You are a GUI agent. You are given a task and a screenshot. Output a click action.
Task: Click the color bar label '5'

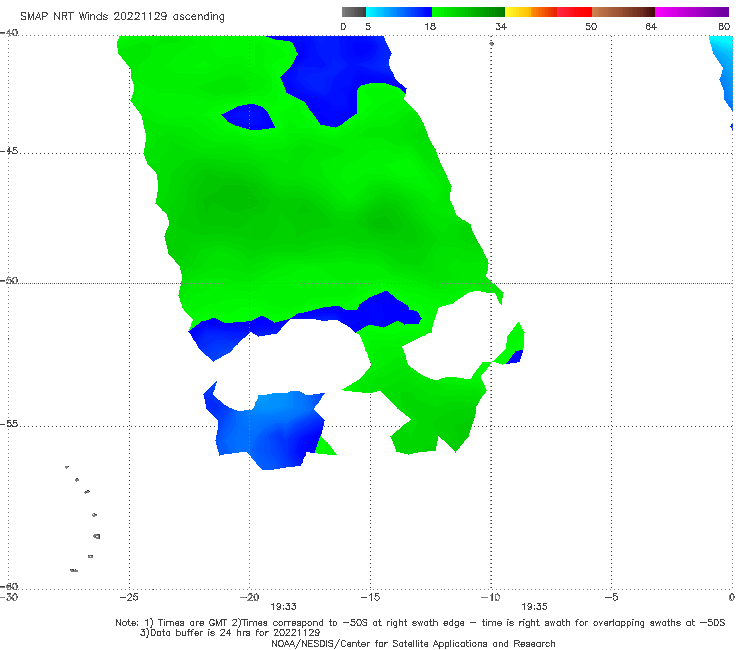click(x=368, y=26)
